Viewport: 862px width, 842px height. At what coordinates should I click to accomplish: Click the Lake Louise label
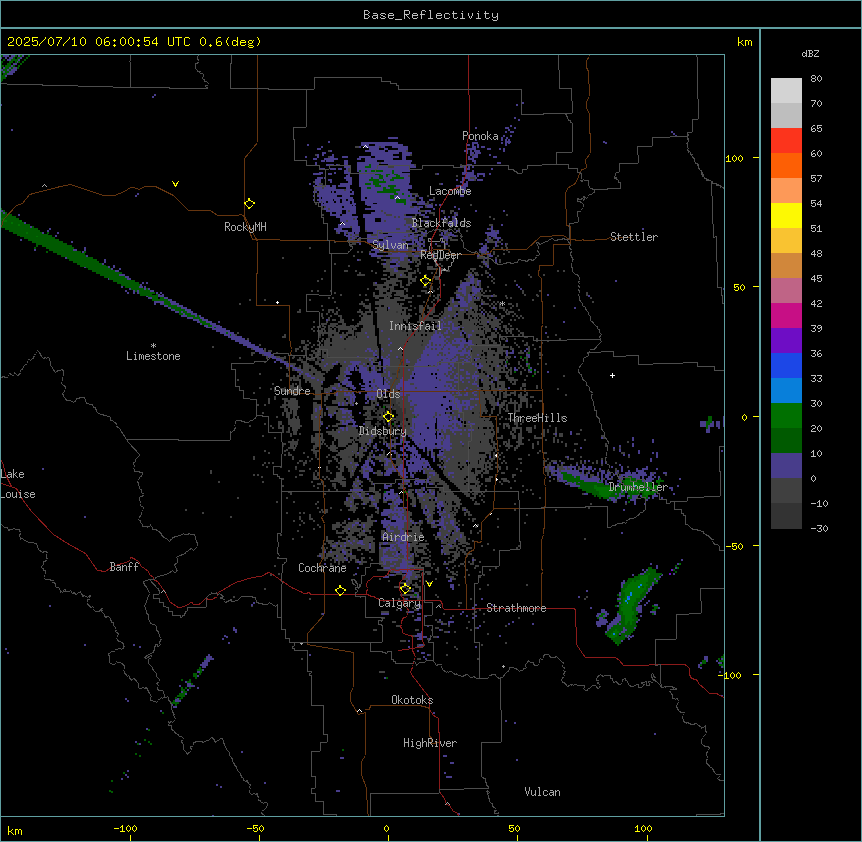18,484
